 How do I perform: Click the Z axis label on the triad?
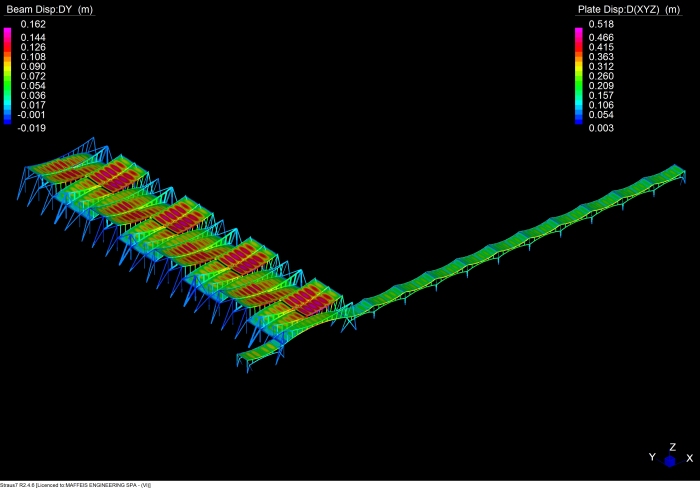coord(671,447)
